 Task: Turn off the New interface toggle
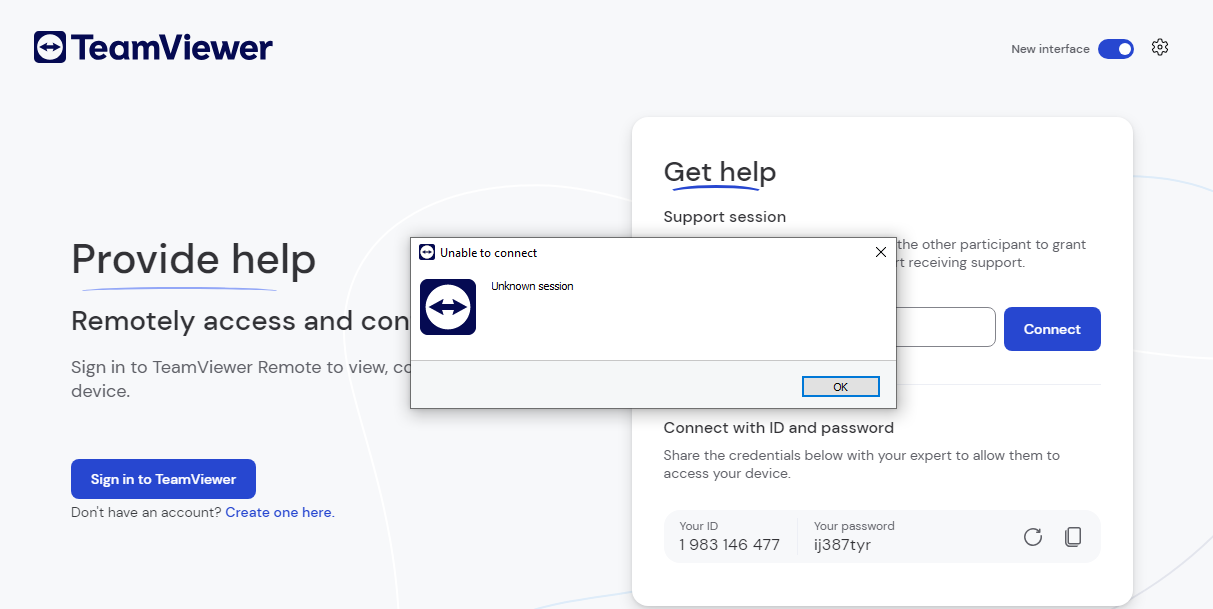pos(1116,49)
